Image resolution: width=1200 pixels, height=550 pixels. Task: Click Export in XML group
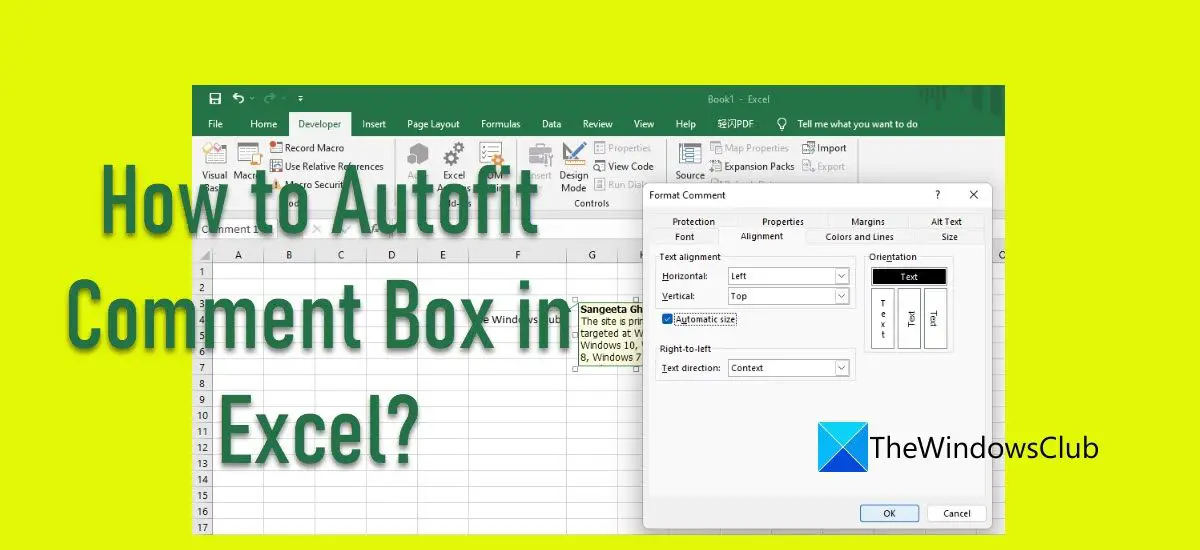point(824,166)
